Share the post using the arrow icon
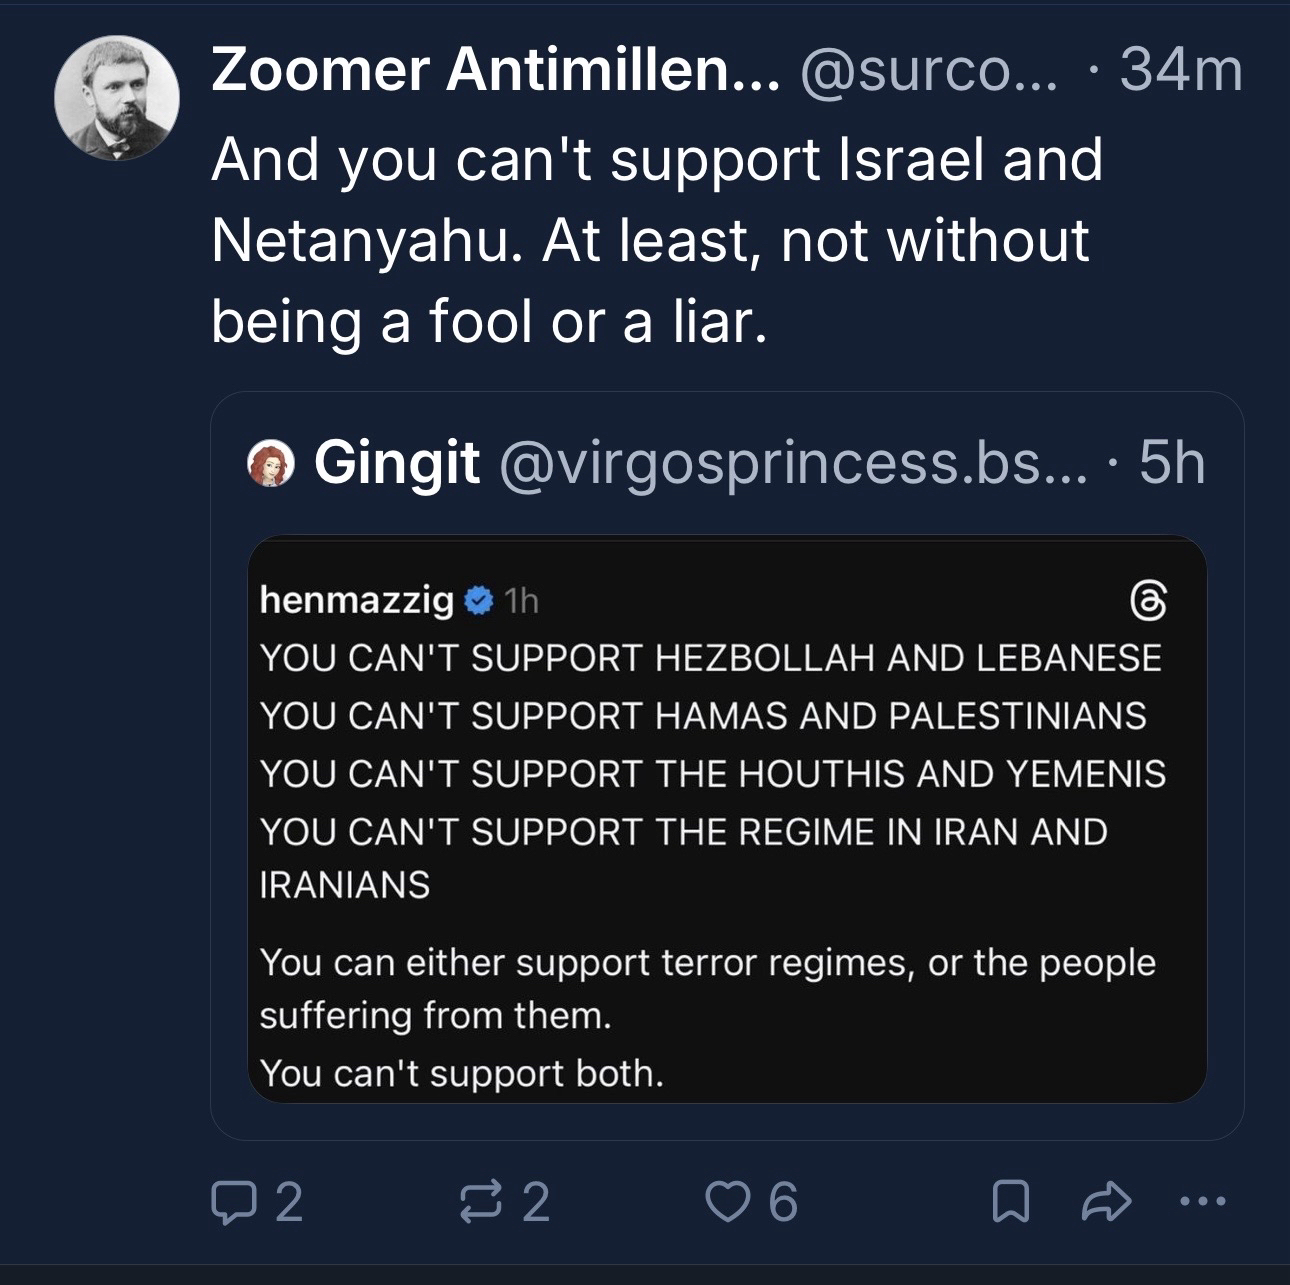The height and width of the screenshot is (1285, 1290). (x=1105, y=1202)
